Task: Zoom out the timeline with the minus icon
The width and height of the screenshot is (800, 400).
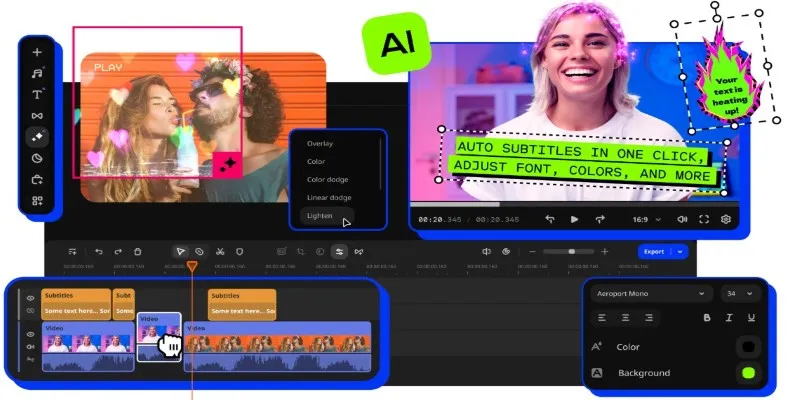Action: (532, 252)
